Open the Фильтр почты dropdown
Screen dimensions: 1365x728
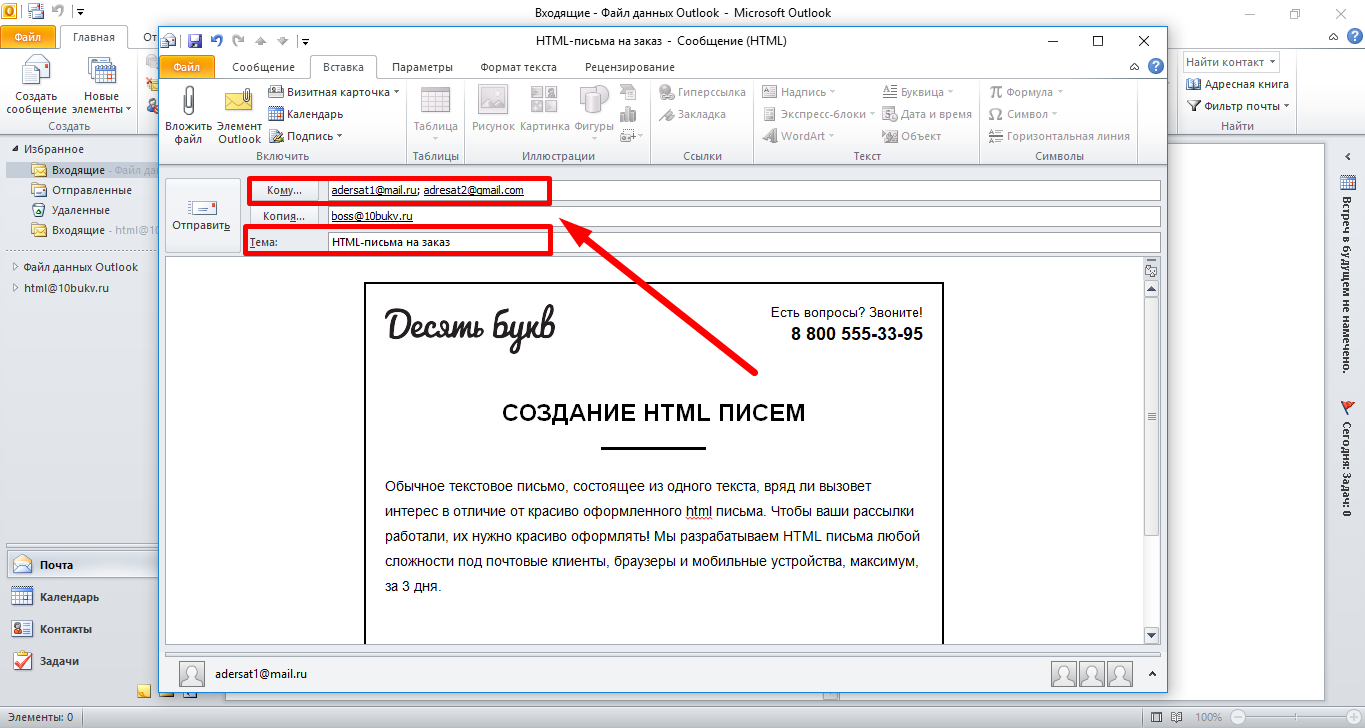pyautogui.click(x=1237, y=106)
